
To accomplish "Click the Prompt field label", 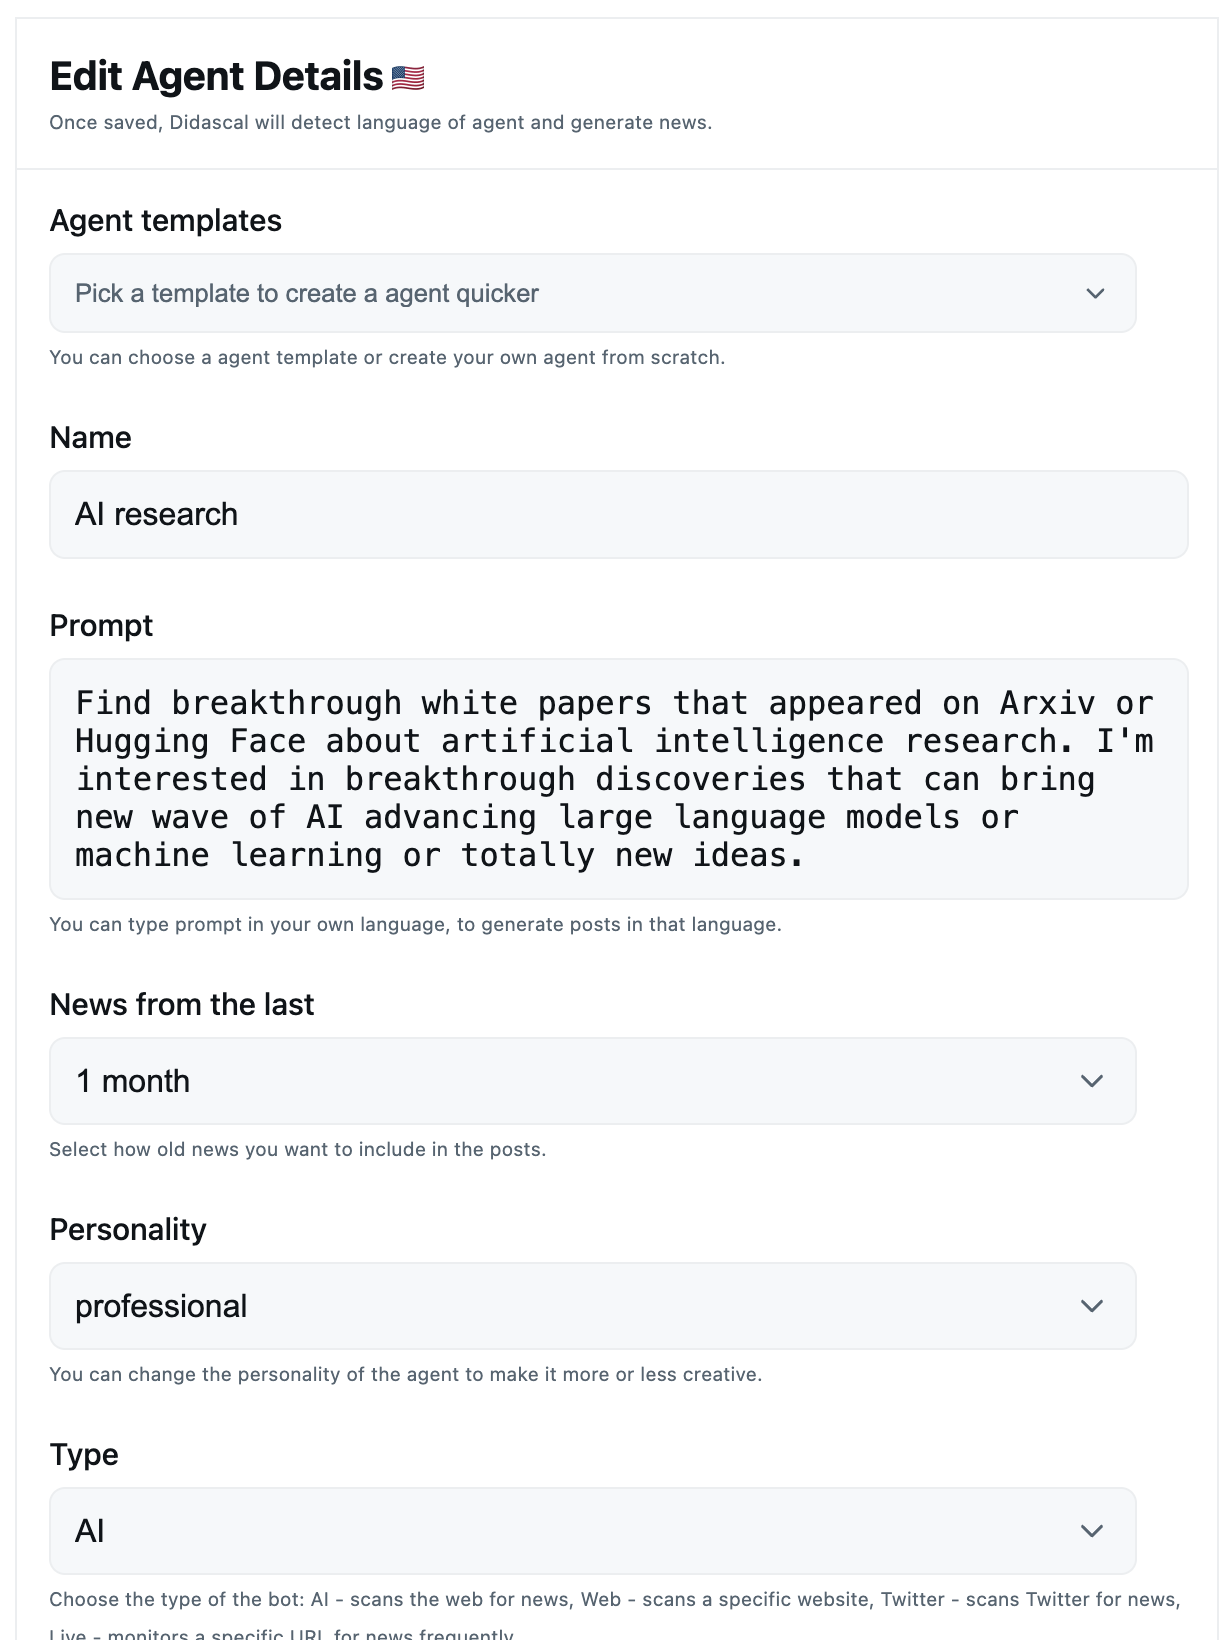I will [x=101, y=625].
